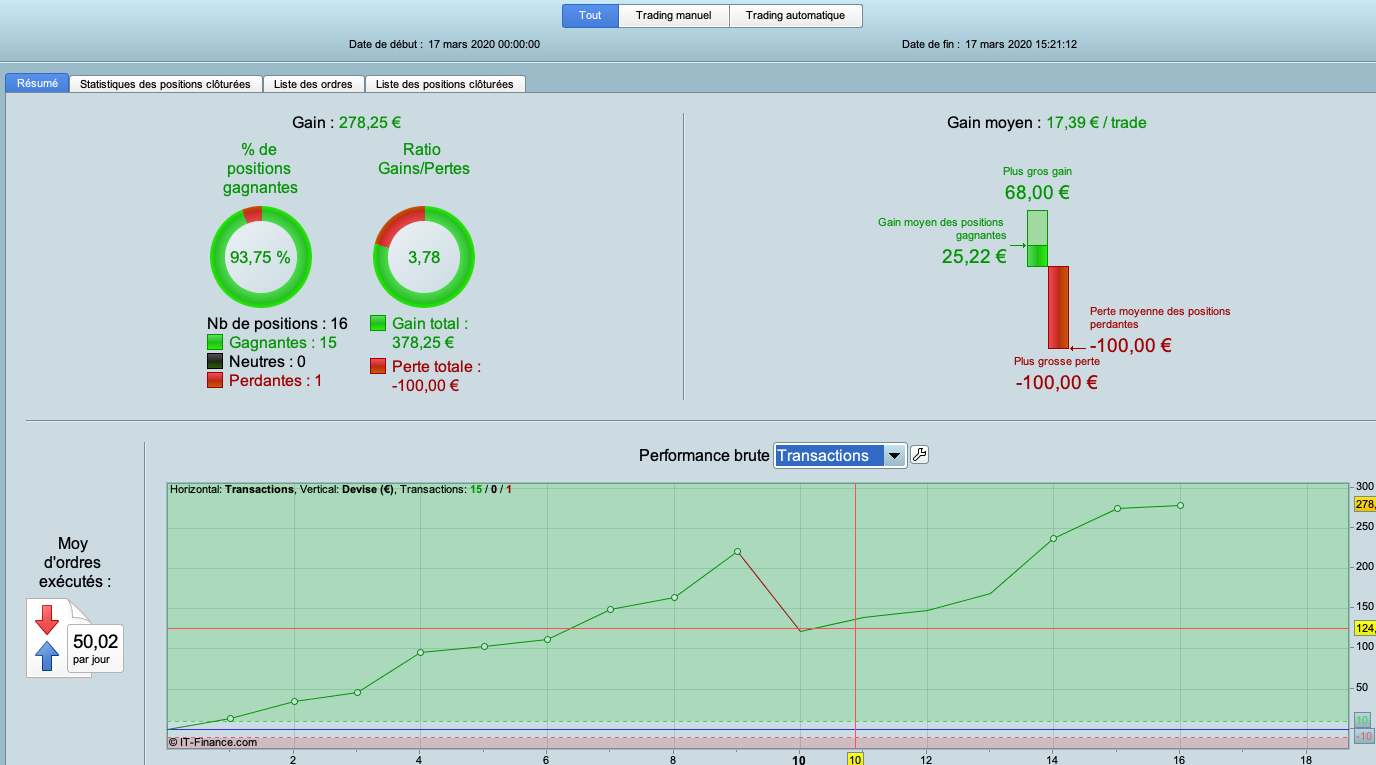1376x765 pixels.
Task: Open the Statistiques des positions clôturées tab
Action: pos(165,84)
